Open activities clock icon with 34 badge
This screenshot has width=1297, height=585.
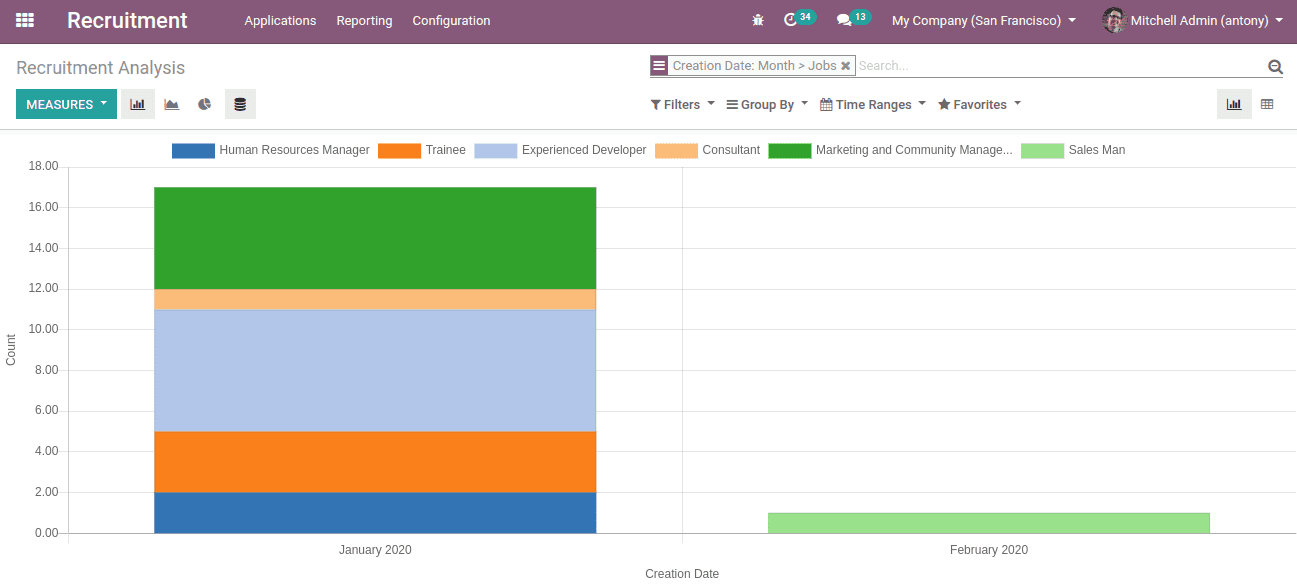click(x=799, y=19)
